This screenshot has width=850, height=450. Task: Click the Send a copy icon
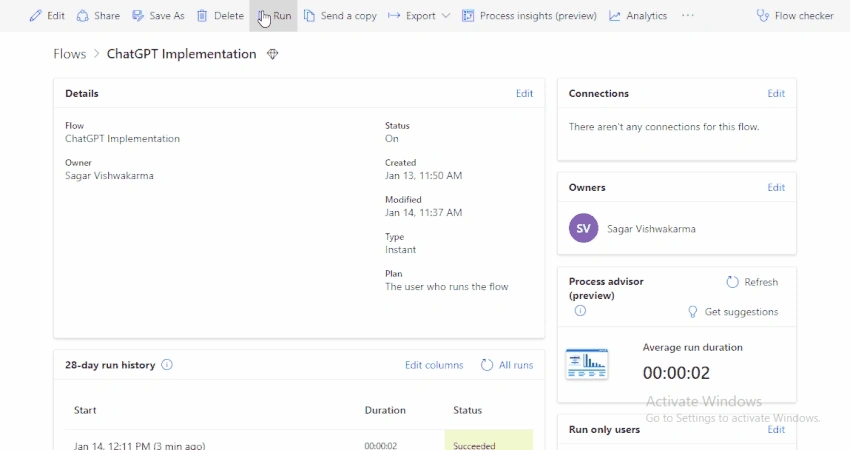click(x=309, y=16)
